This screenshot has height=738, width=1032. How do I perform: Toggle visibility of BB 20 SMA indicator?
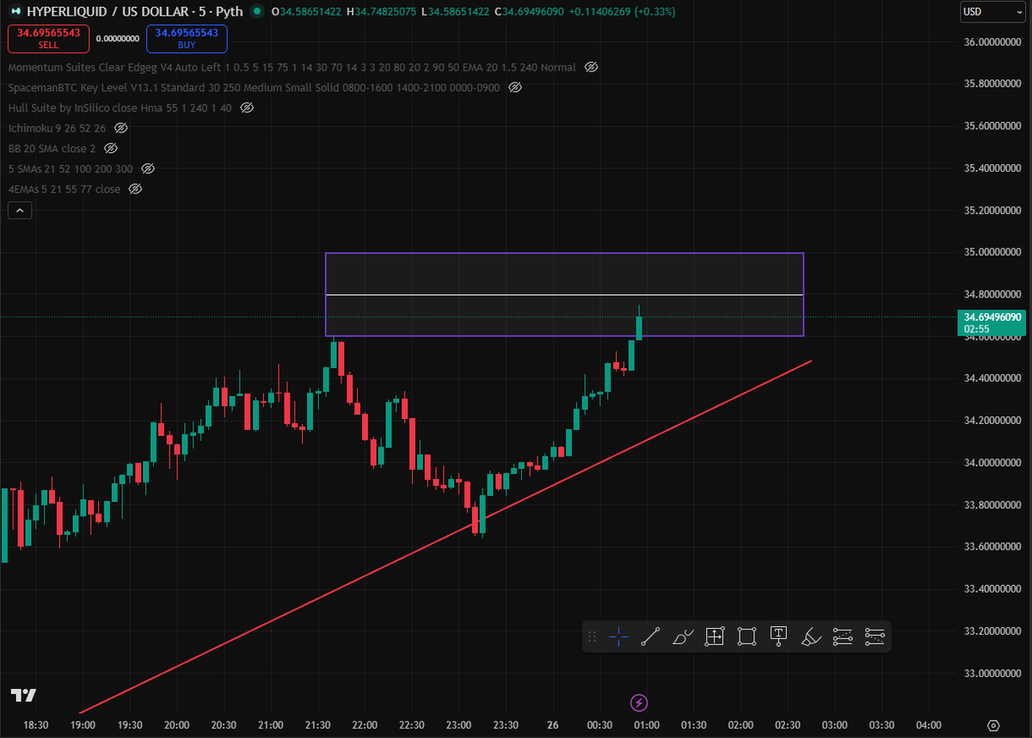point(111,148)
